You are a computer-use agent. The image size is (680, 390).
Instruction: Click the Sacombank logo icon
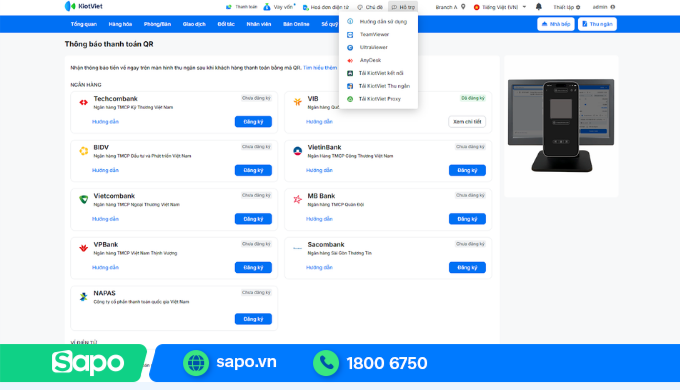coord(298,248)
